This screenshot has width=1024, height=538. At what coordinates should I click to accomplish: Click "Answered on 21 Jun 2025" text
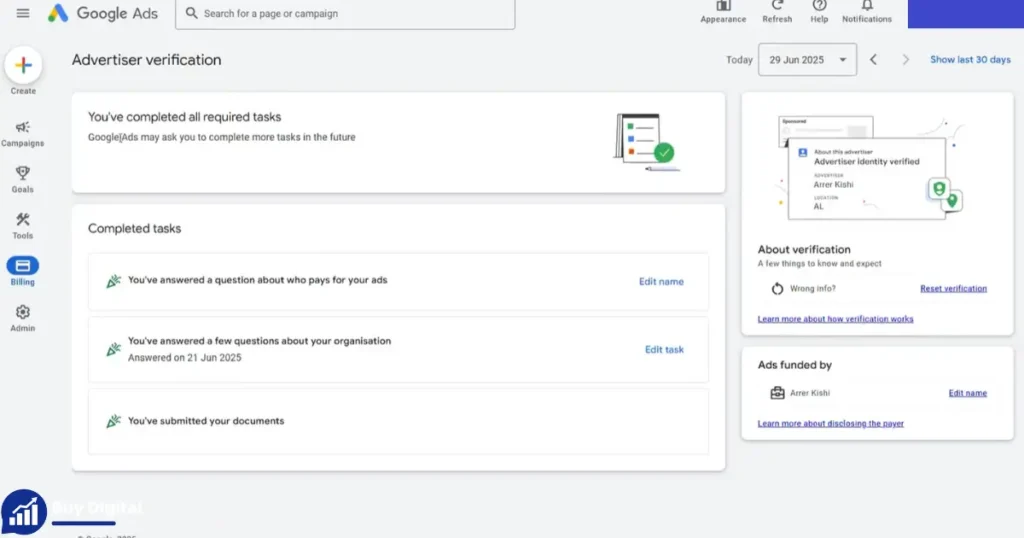point(184,357)
